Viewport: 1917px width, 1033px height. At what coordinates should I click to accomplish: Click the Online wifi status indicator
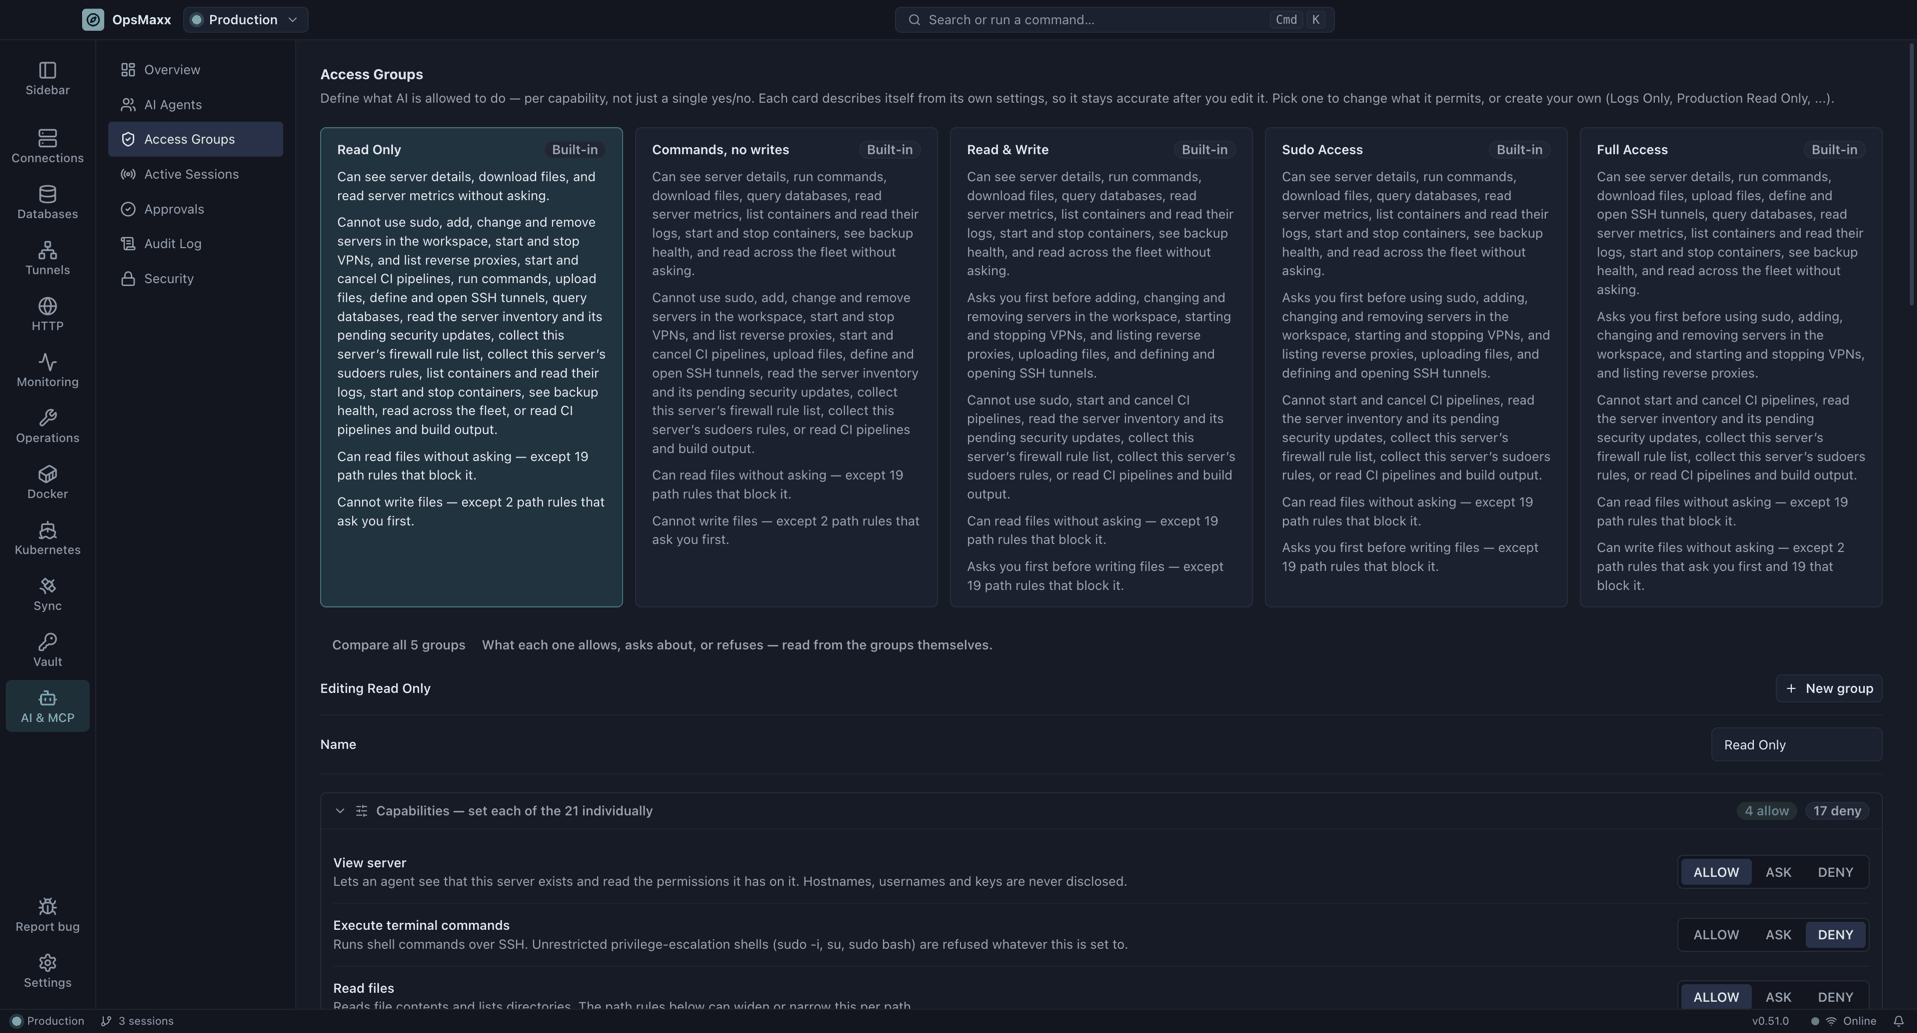(x=1831, y=1021)
